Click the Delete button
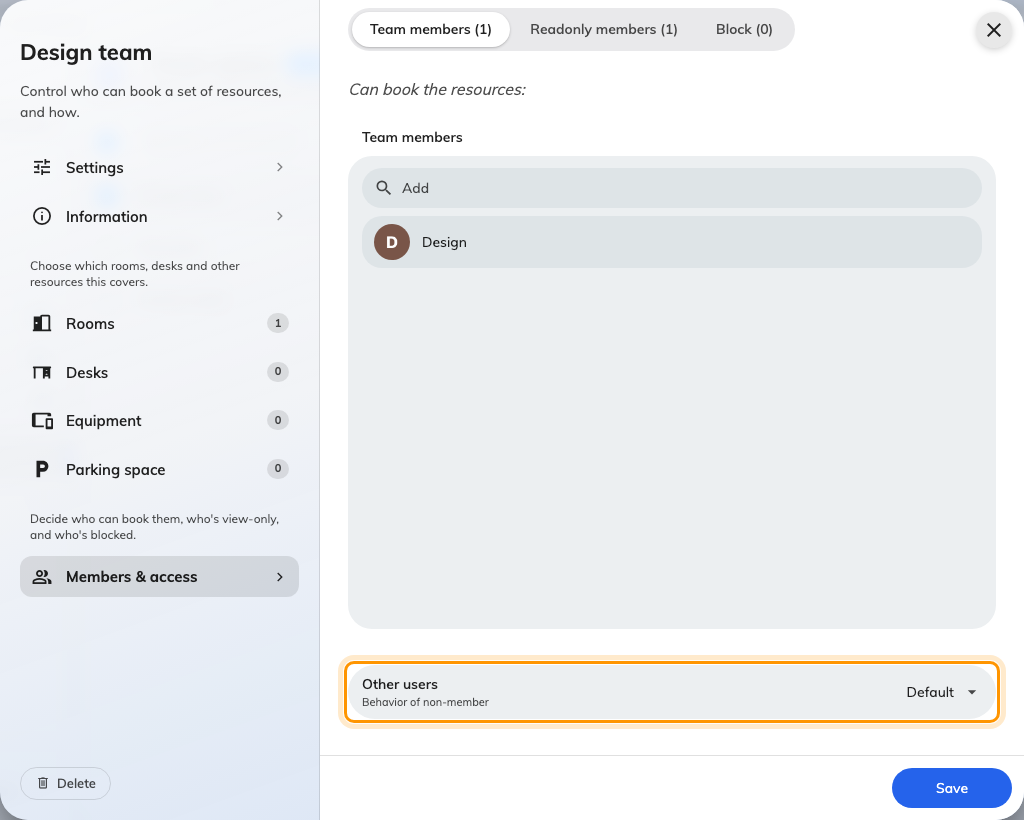The height and width of the screenshot is (820, 1024). point(65,783)
